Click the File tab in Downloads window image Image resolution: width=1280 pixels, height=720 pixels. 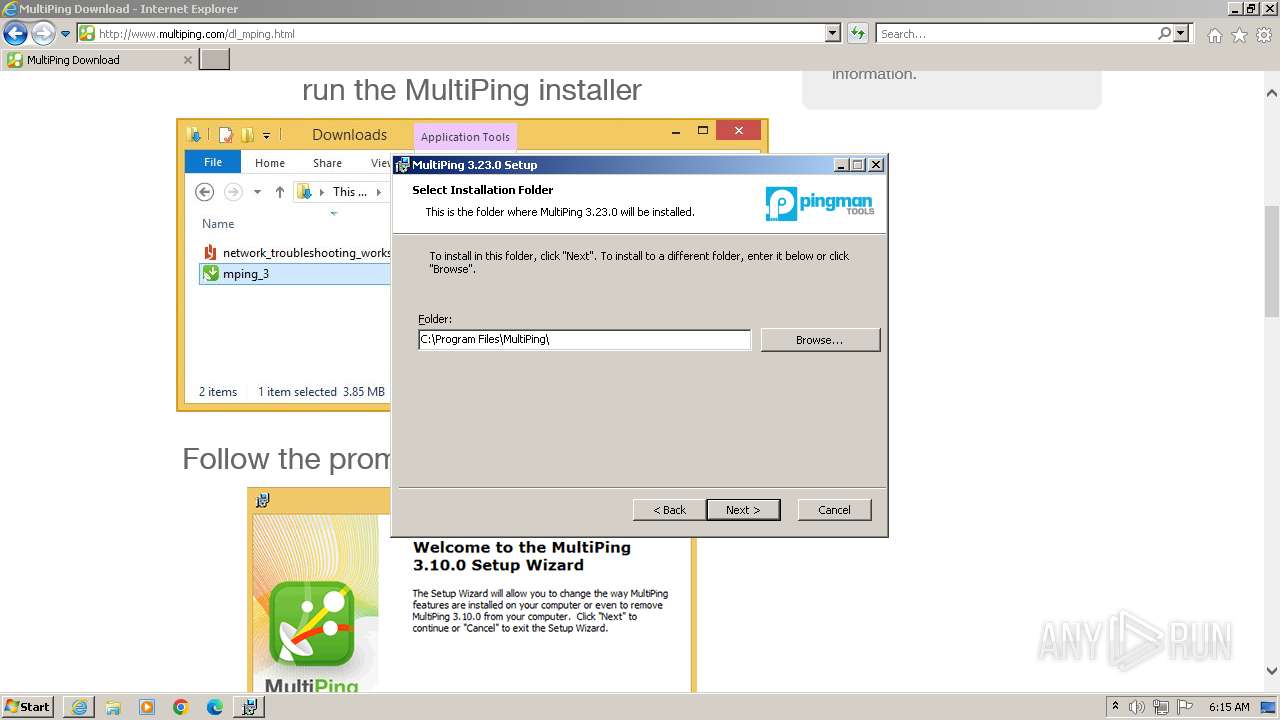pos(213,162)
